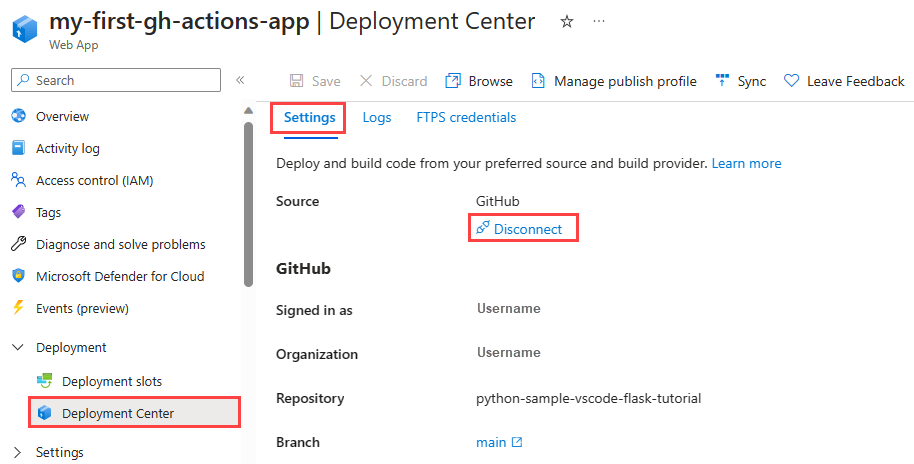Open the Learn more link
Image resolution: width=914 pixels, height=464 pixels.
point(746,163)
